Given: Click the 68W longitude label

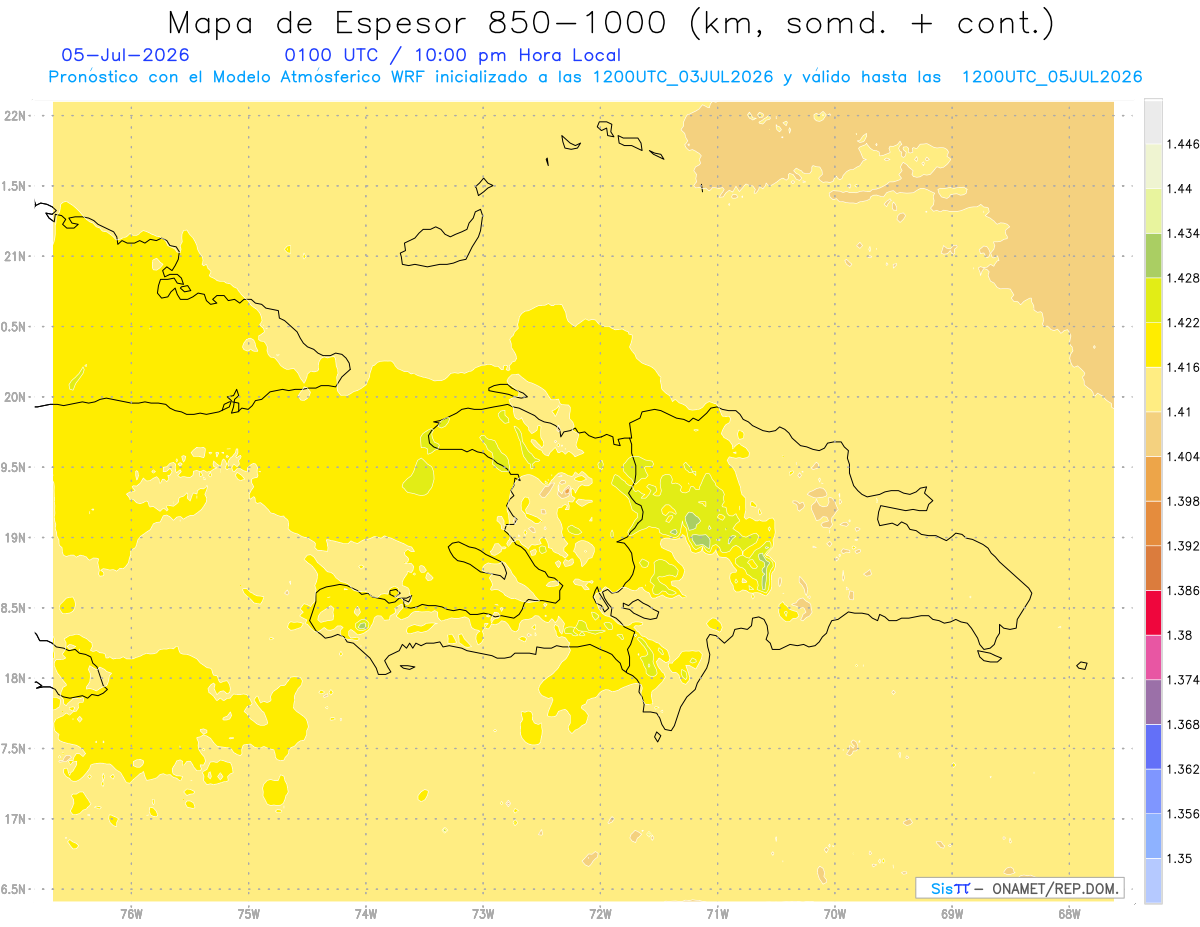Looking at the screenshot, I should 1069,913.
